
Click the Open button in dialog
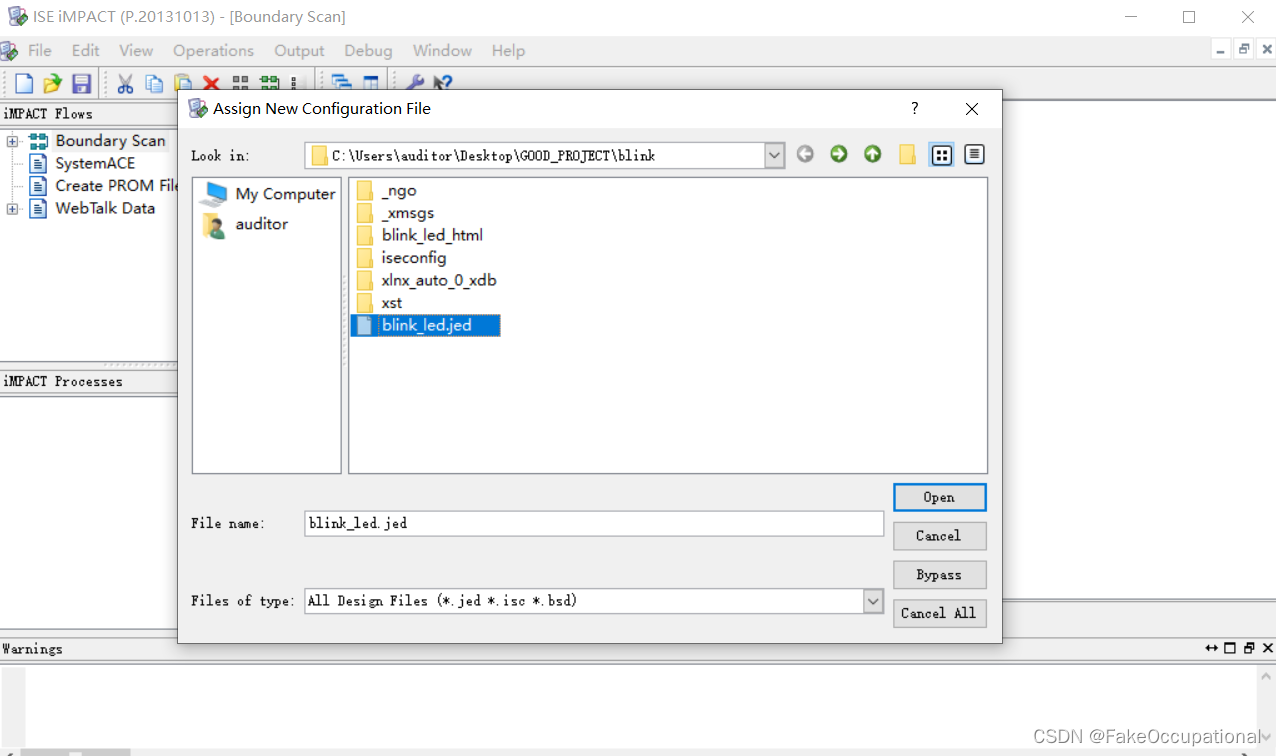coord(939,497)
